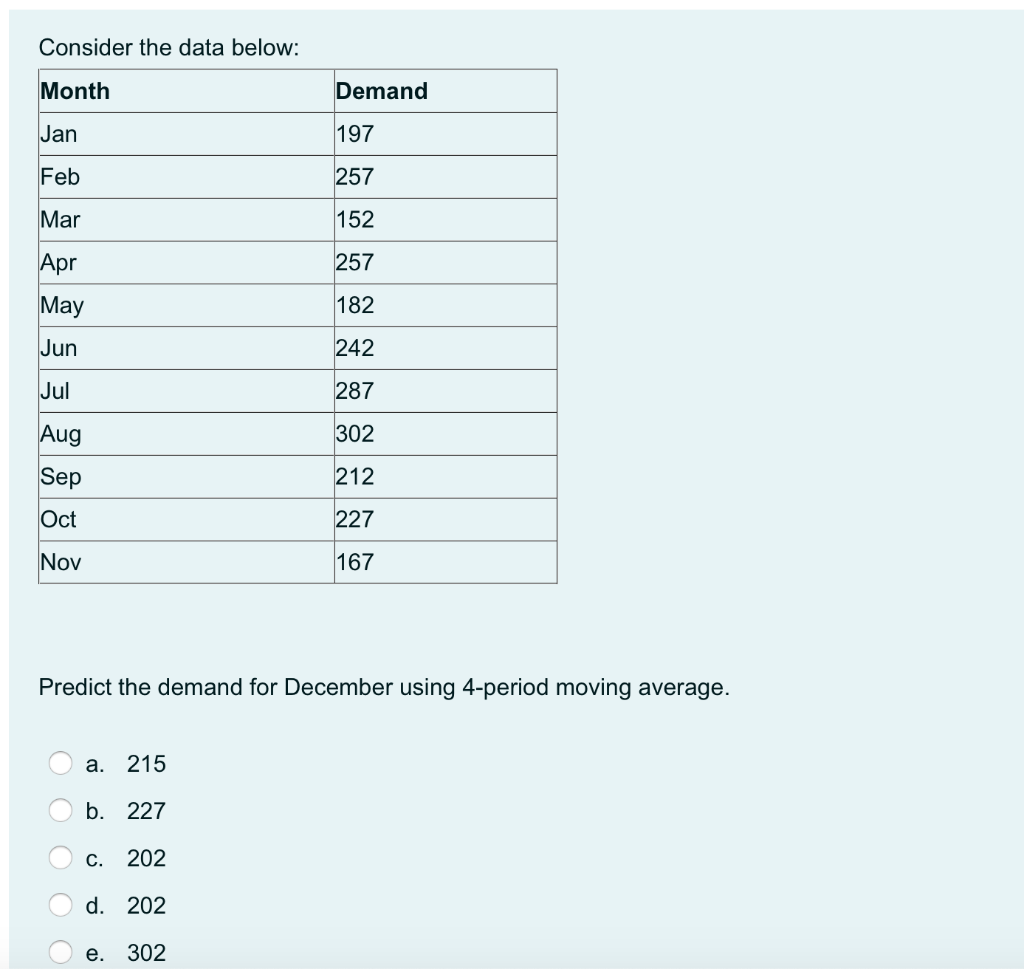Image resolution: width=1024 pixels, height=969 pixels.
Task: Select answer option a. 215
Action: point(60,763)
